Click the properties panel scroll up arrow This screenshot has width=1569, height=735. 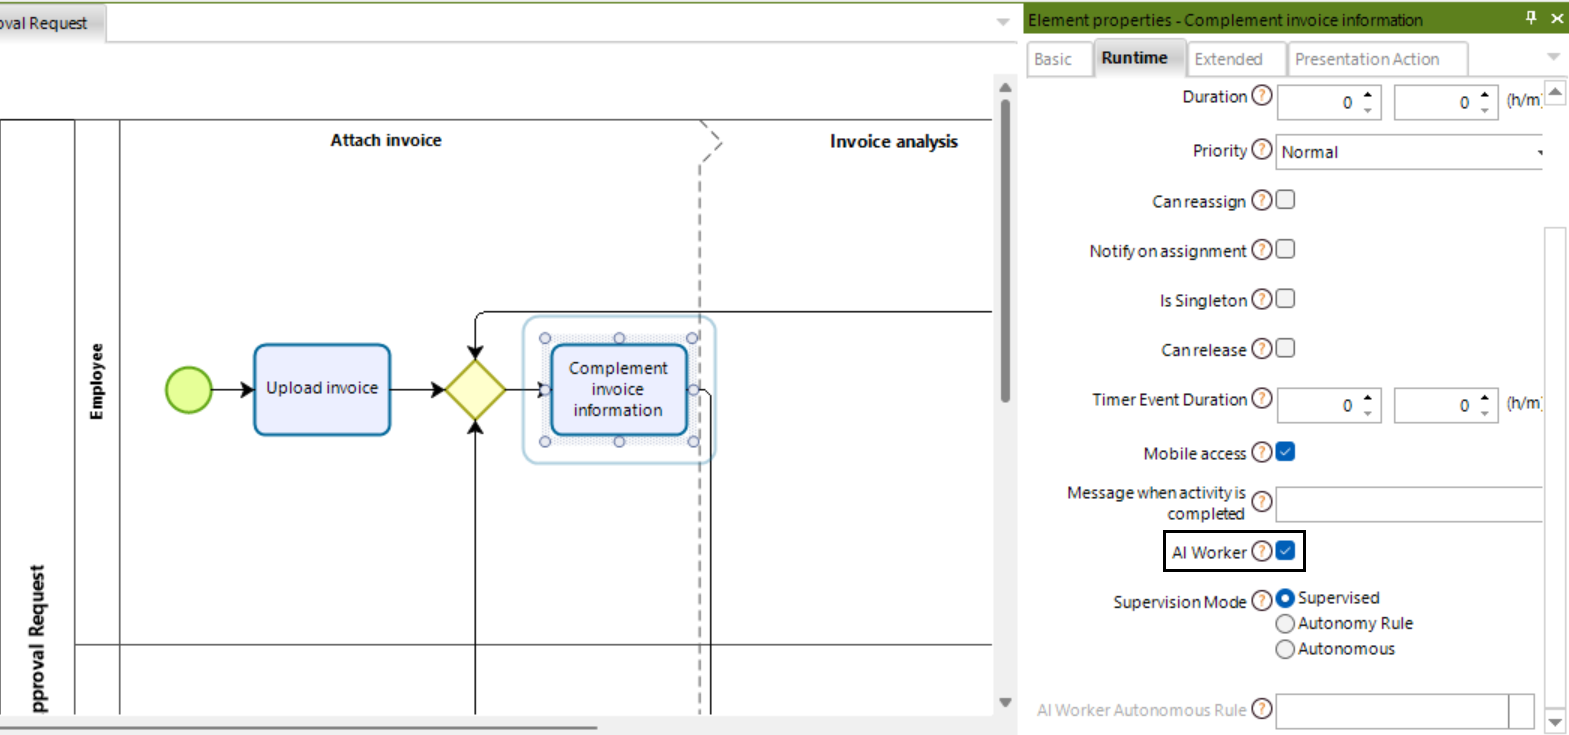click(1555, 92)
